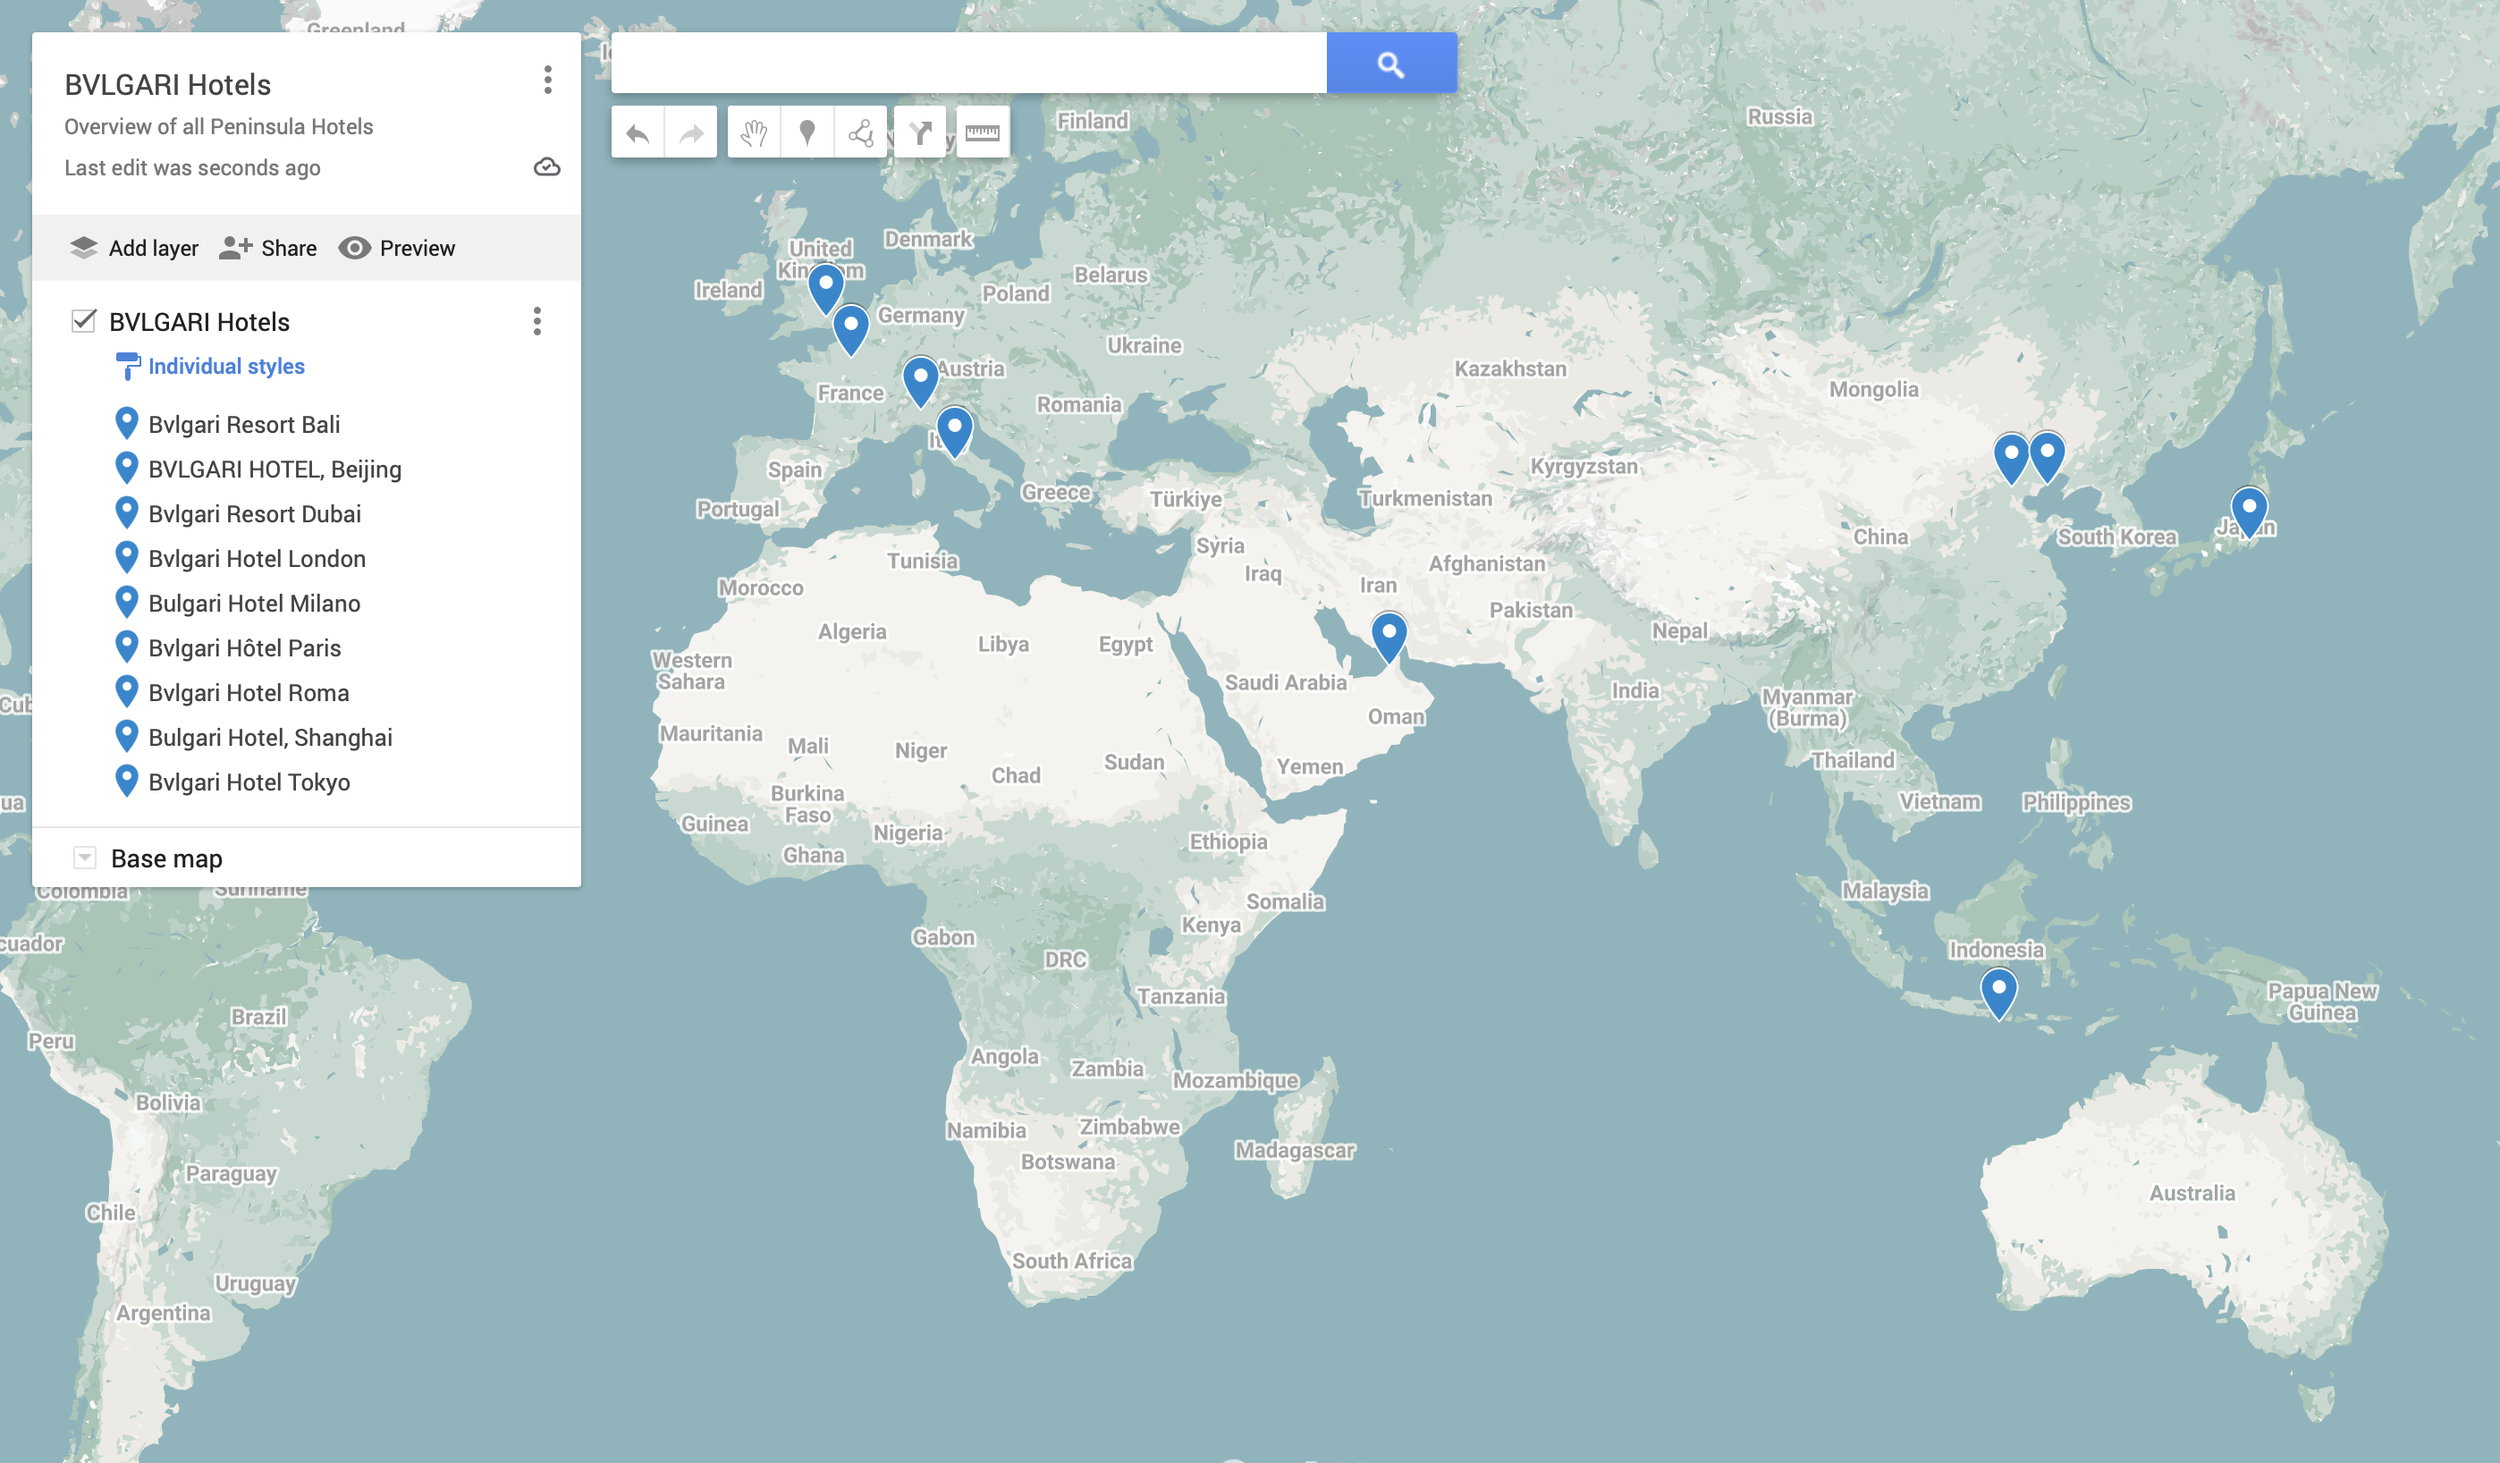Click the map pin over Beijing
Screen dimensions: 2500x1463
click(x=2011, y=458)
